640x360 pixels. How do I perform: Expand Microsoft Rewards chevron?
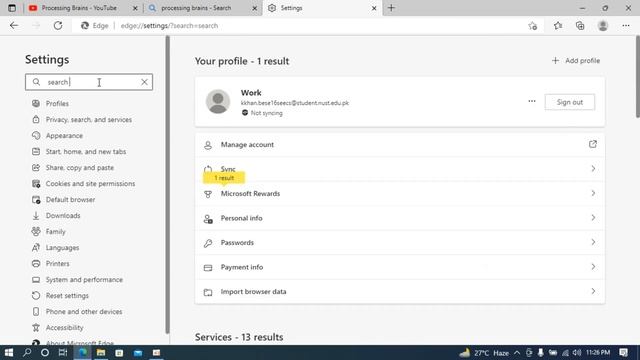point(593,193)
